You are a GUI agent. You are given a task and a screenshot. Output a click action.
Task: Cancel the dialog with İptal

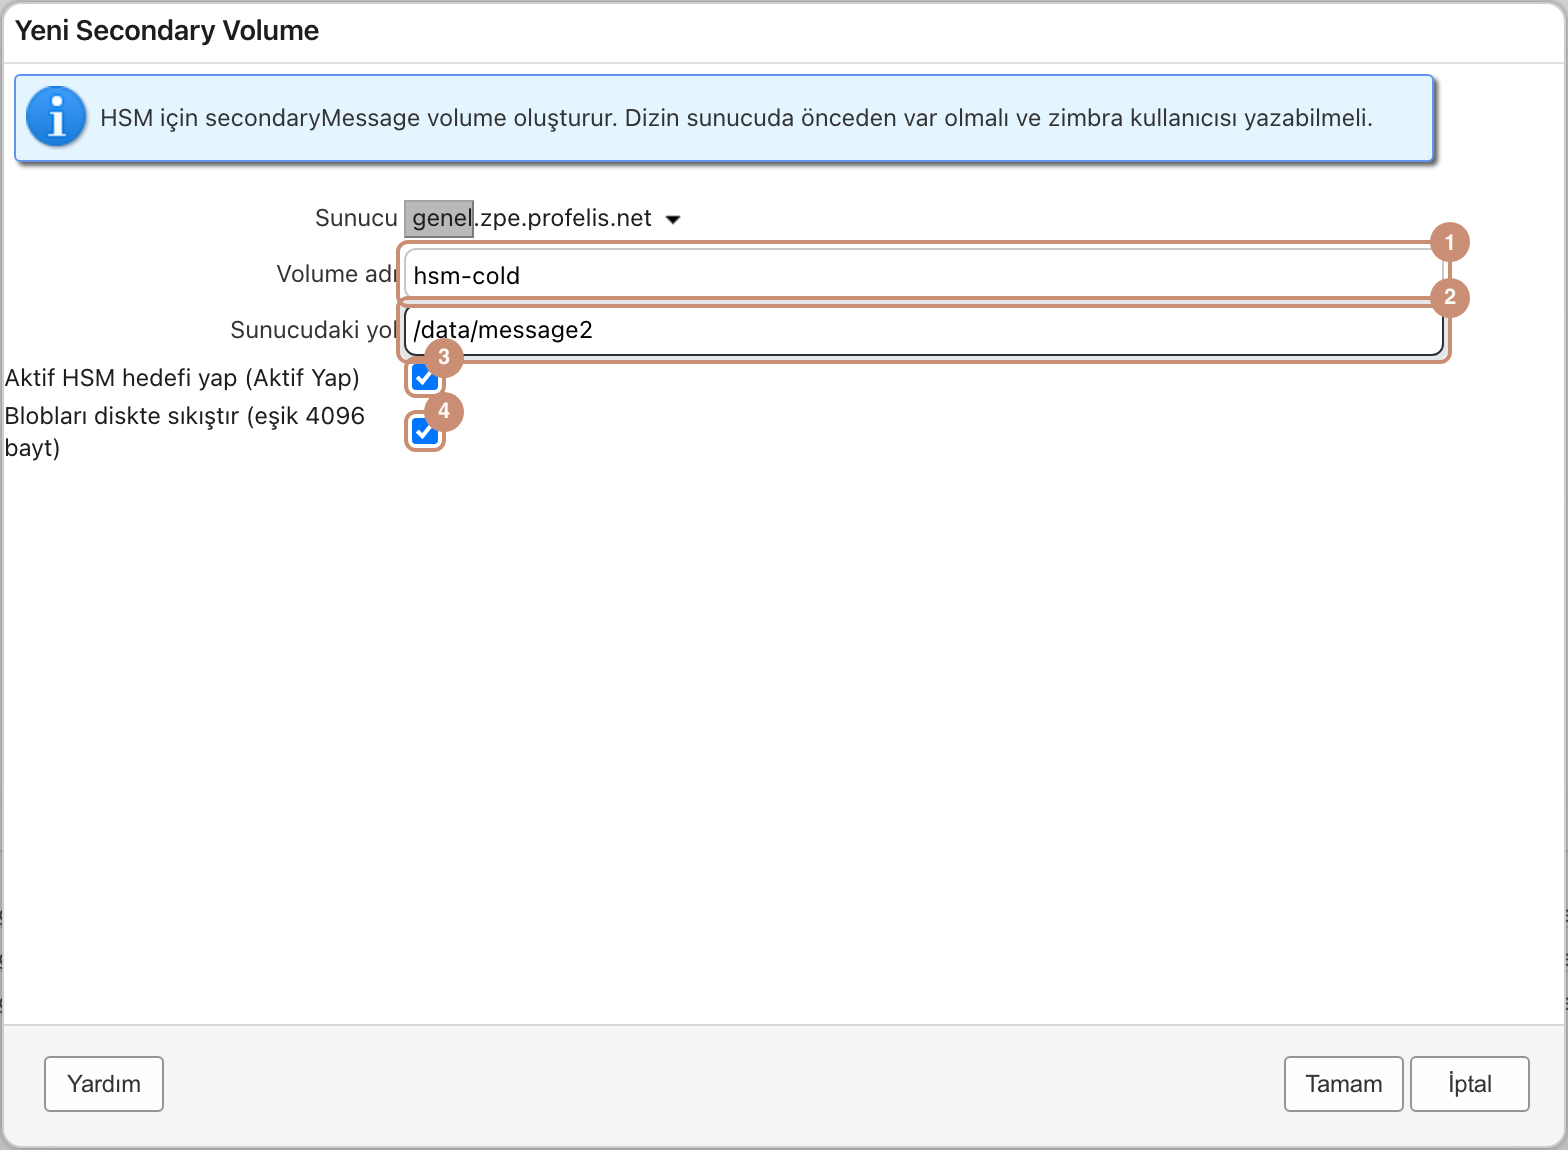coord(1470,1084)
